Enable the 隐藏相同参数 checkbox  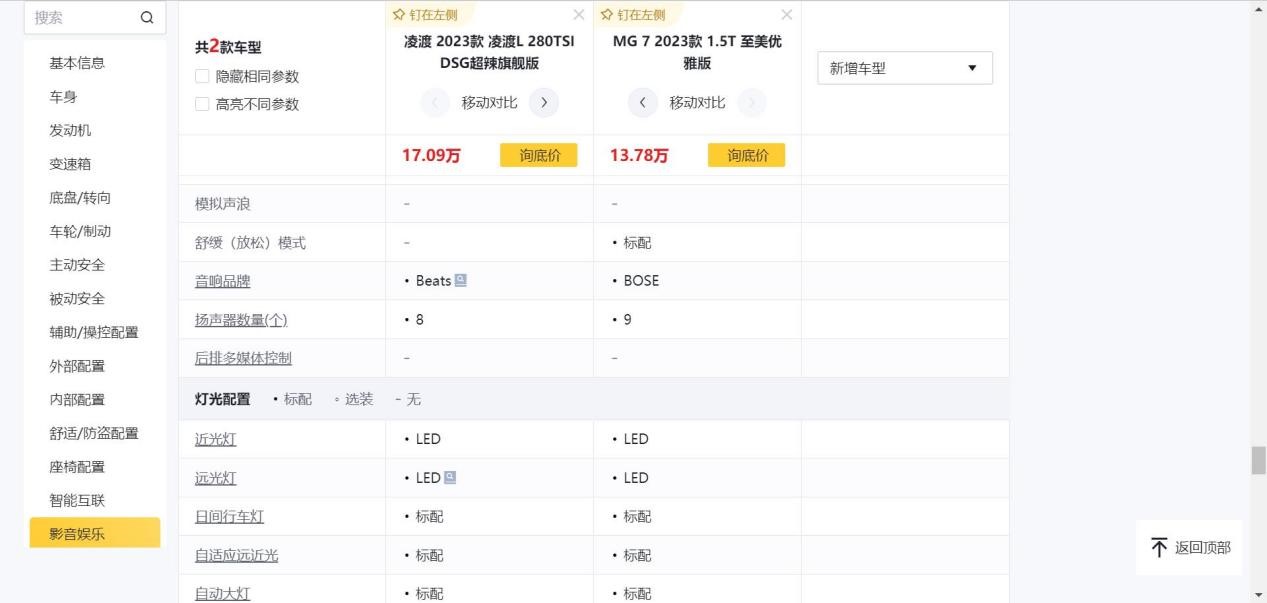click(x=202, y=76)
